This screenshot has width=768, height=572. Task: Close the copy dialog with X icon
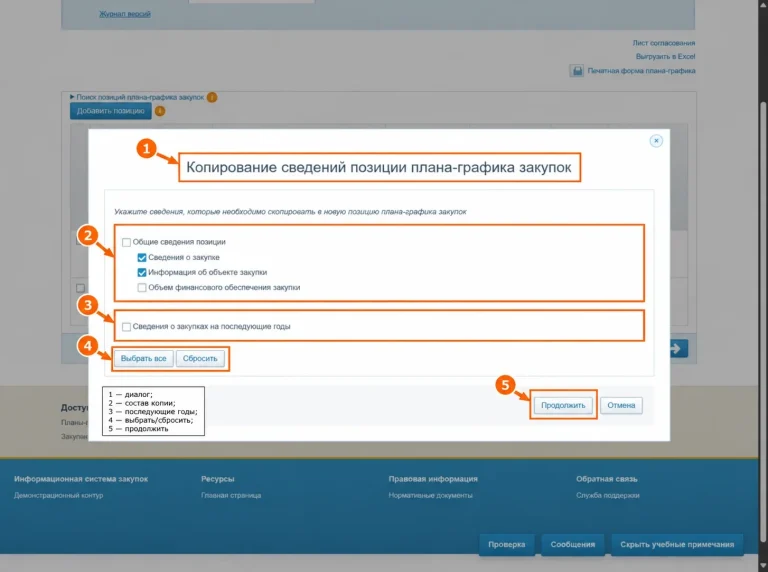[x=656, y=141]
